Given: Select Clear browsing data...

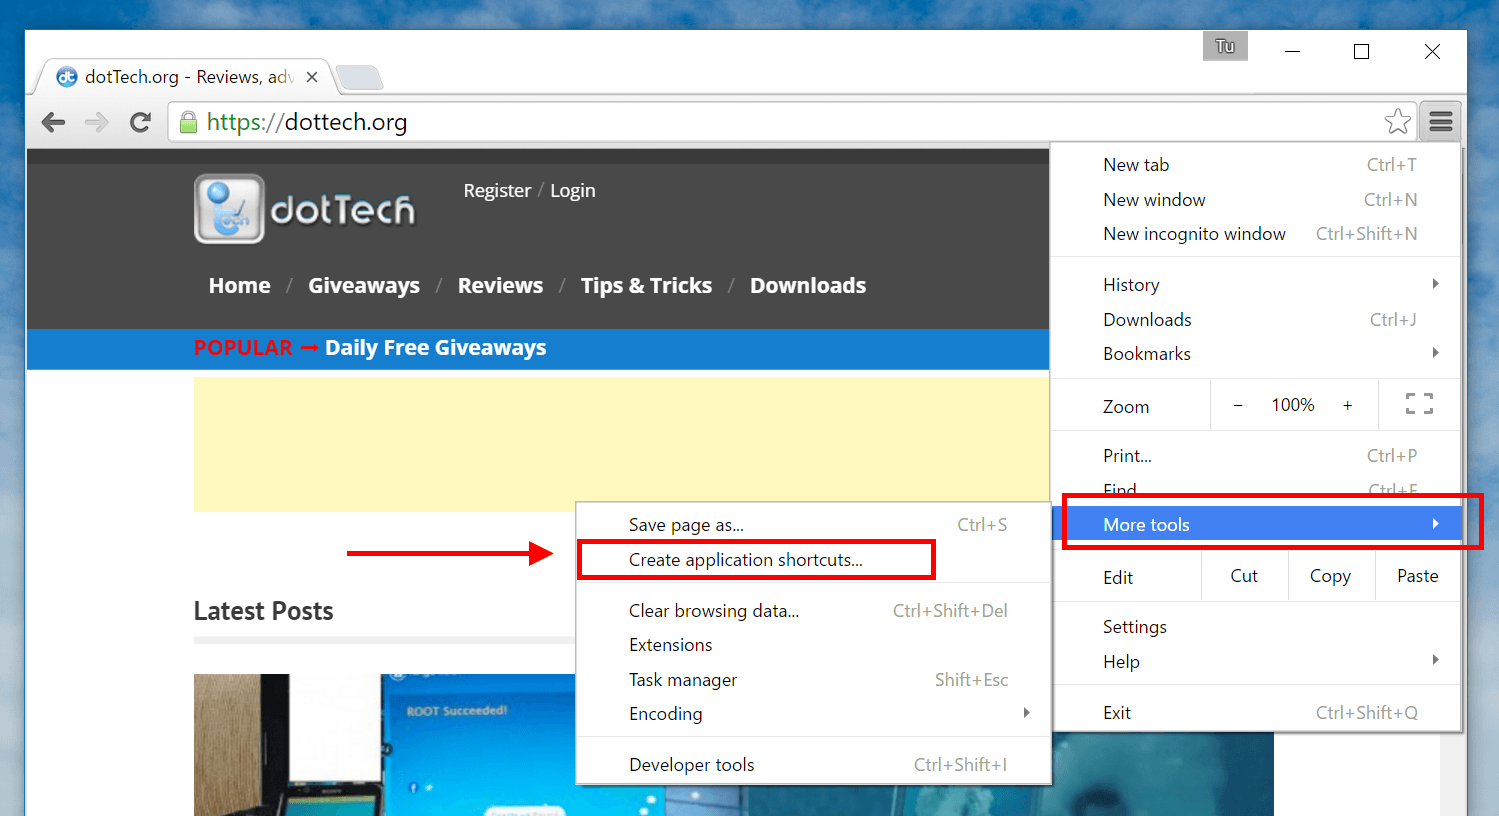Looking at the screenshot, I should coord(813,611).
